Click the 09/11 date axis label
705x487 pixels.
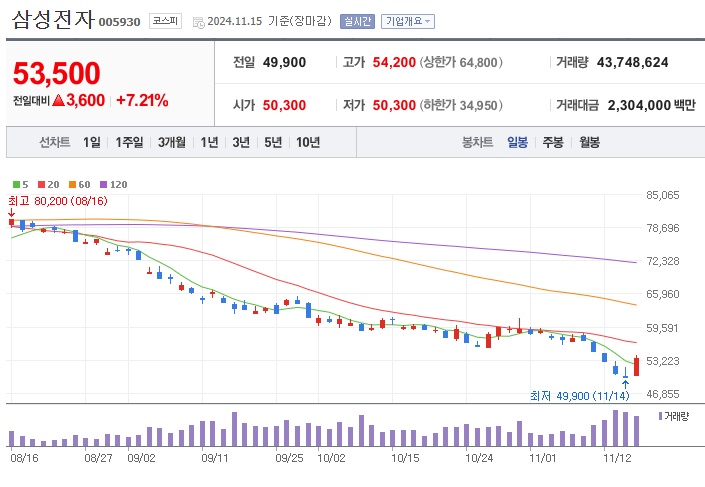pos(215,458)
